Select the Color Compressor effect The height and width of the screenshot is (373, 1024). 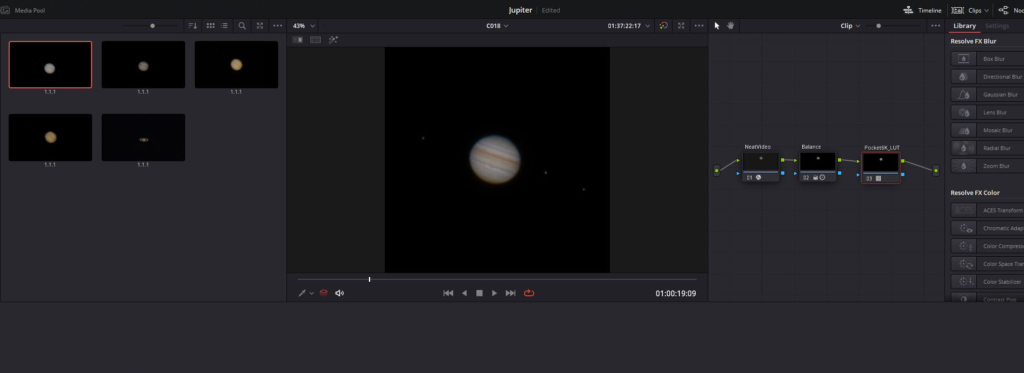coord(987,246)
